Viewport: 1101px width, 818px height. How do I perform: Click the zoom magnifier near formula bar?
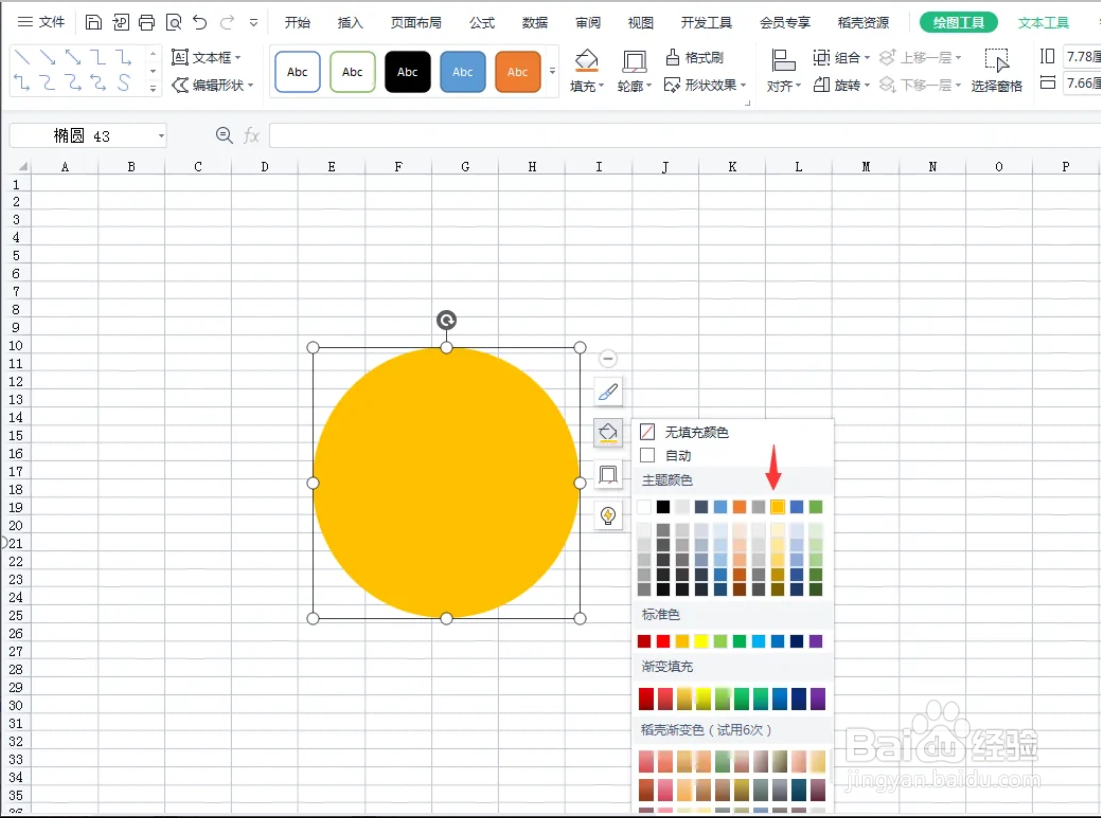[224, 136]
